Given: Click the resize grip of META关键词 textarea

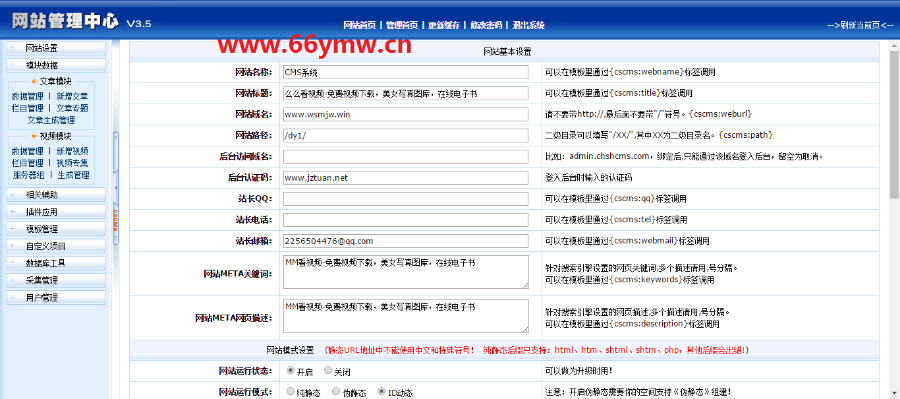Looking at the screenshot, I should pos(525,285).
